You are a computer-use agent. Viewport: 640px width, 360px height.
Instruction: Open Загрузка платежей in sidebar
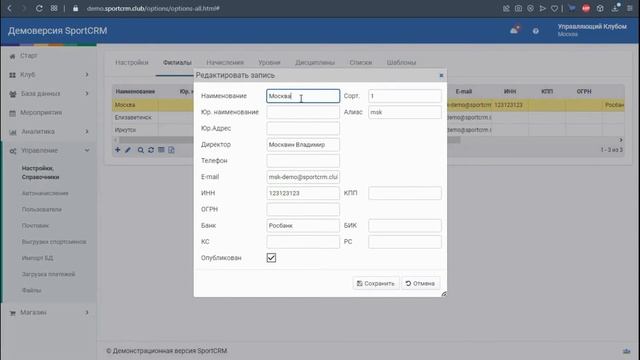[49, 274]
